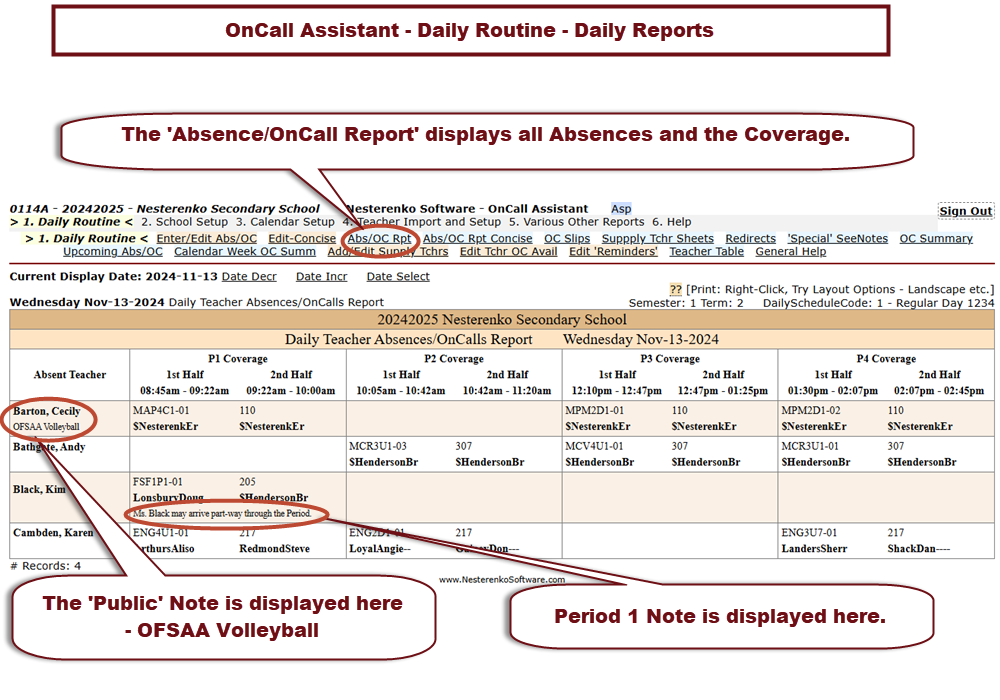The image size is (1000, 700).
Task: View Supply Tchr Sheets
Action: [x=658, y=239]
